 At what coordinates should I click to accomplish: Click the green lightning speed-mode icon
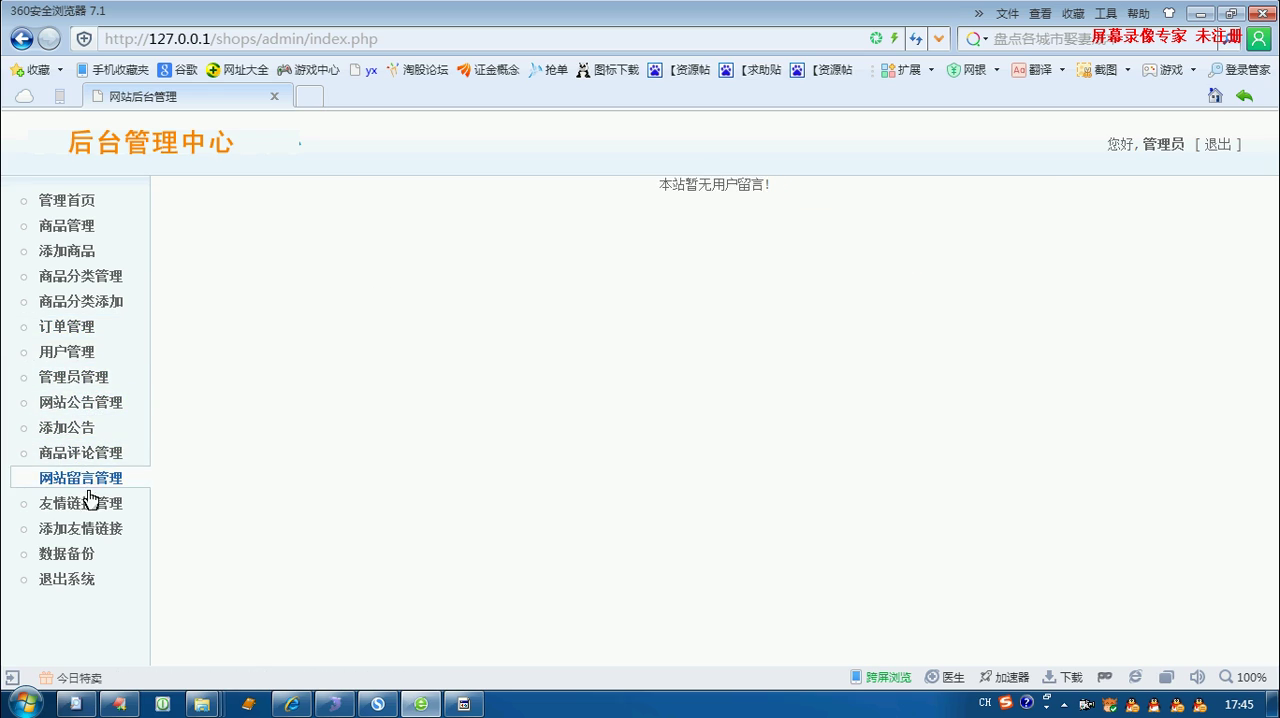(x=895, y=38)
